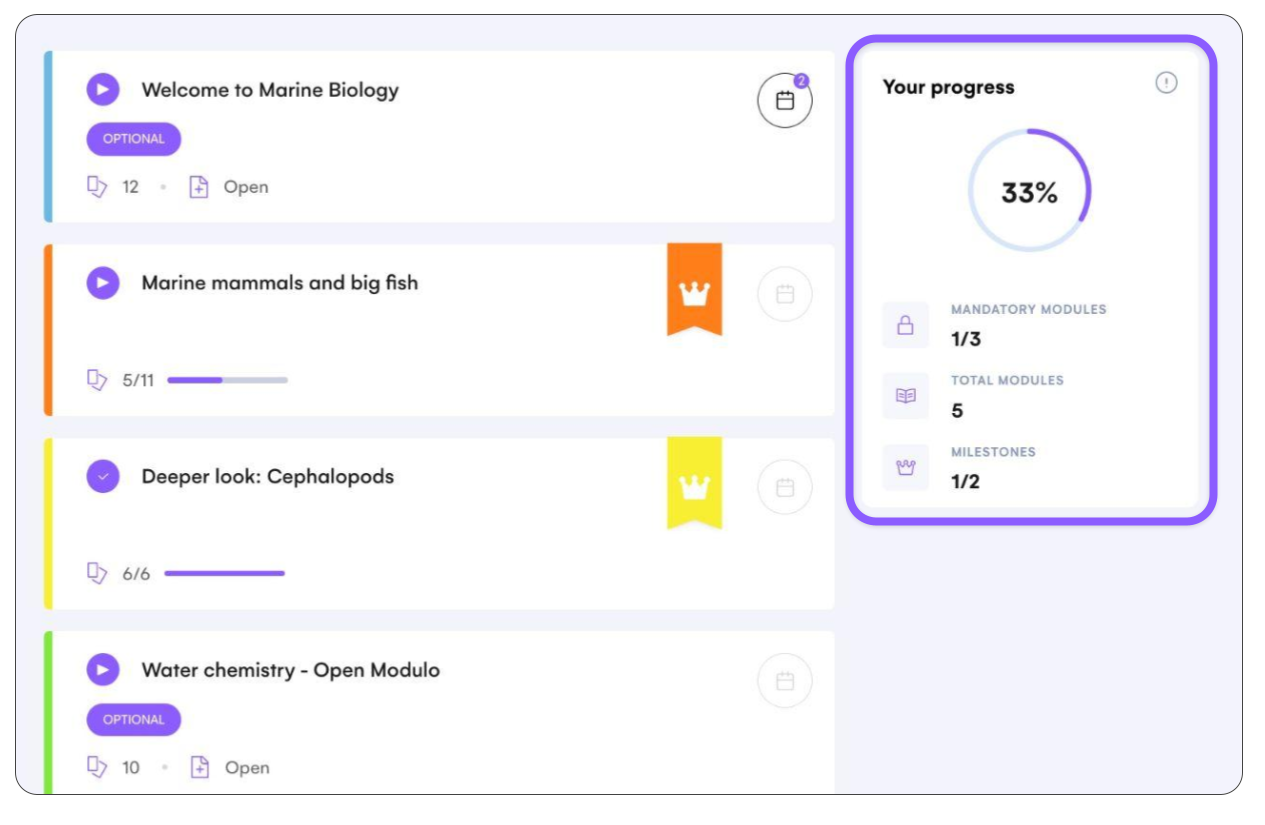The width and height of the screenshot is (1265, 825).
Task: Click the Open document icon in Water chemistry card
Action: [199, 767]
